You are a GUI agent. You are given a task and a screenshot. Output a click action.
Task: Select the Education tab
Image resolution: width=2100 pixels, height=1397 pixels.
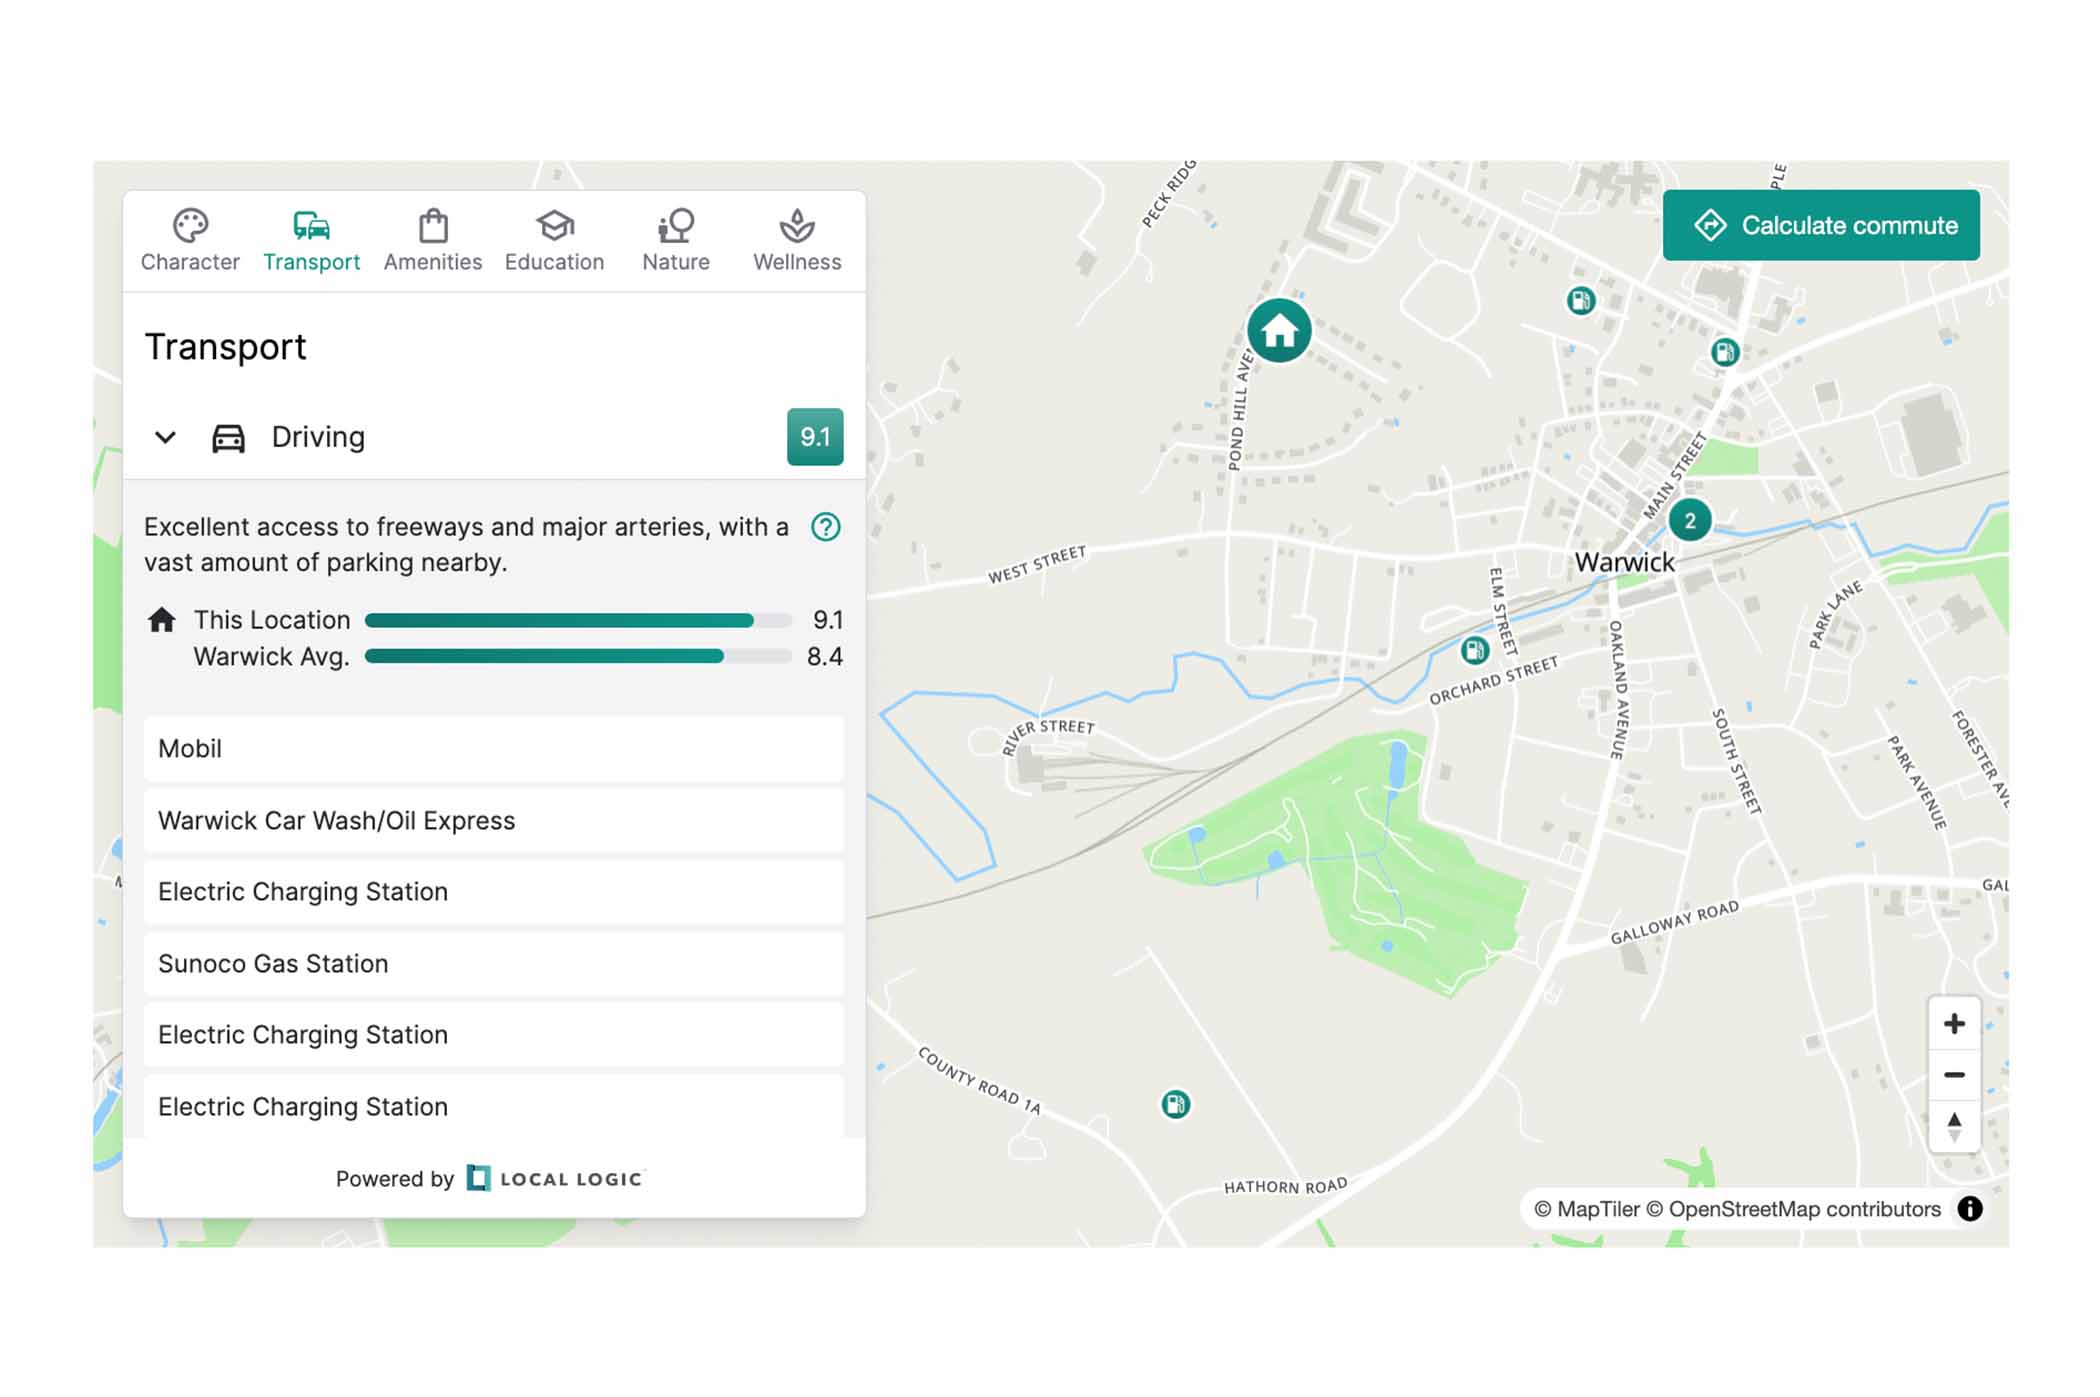click(x=554, y=241)
